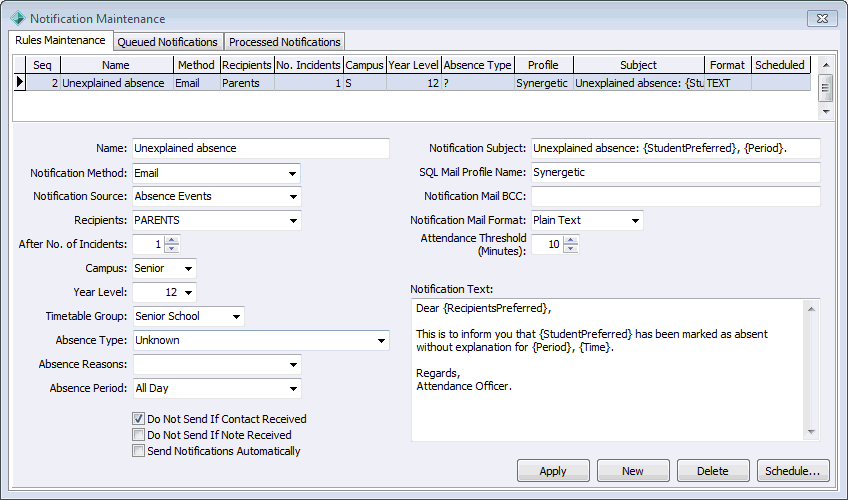
Task: Decrease Attendance Threshold minutes
Action: [x=571, y=248]
